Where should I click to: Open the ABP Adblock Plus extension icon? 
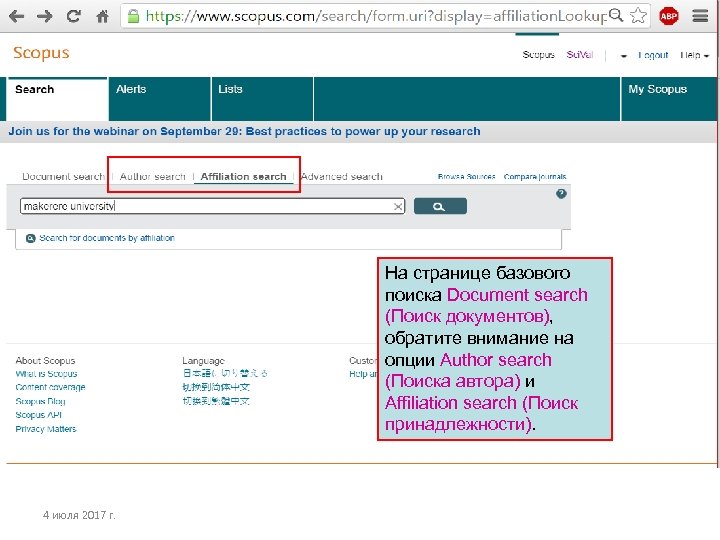[669, 17]
